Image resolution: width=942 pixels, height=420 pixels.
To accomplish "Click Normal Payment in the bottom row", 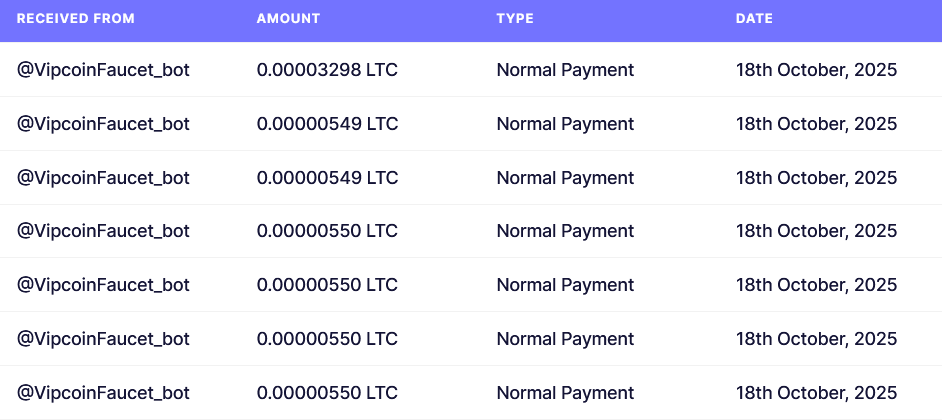I will (x=565, y=393).
